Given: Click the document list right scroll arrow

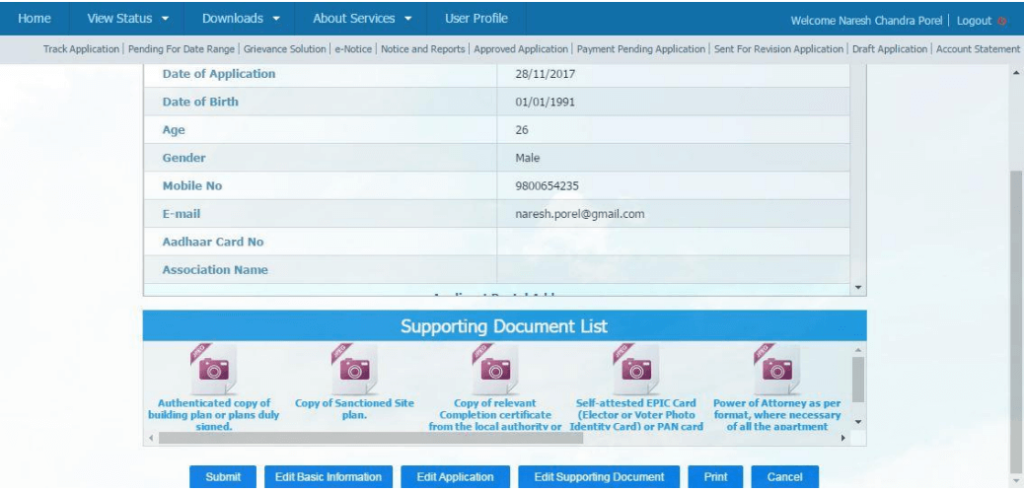Looking at the screenshot, I should (x=842, y=438).
